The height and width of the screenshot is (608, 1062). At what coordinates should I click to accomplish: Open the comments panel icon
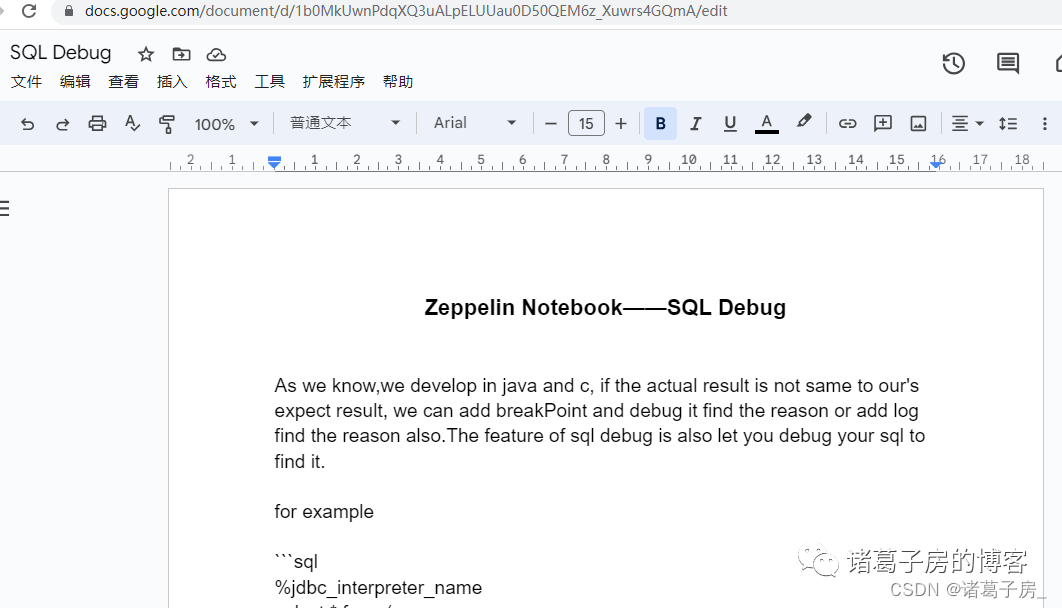point(1008,64)
